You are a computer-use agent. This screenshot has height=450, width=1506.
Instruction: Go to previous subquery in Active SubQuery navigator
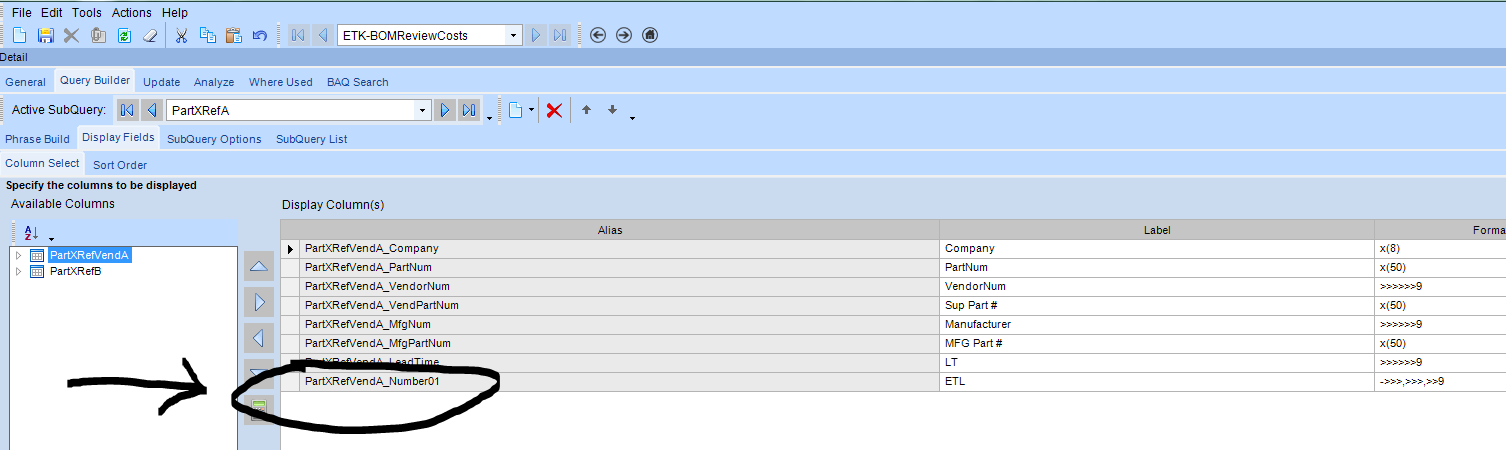point(151,110)
